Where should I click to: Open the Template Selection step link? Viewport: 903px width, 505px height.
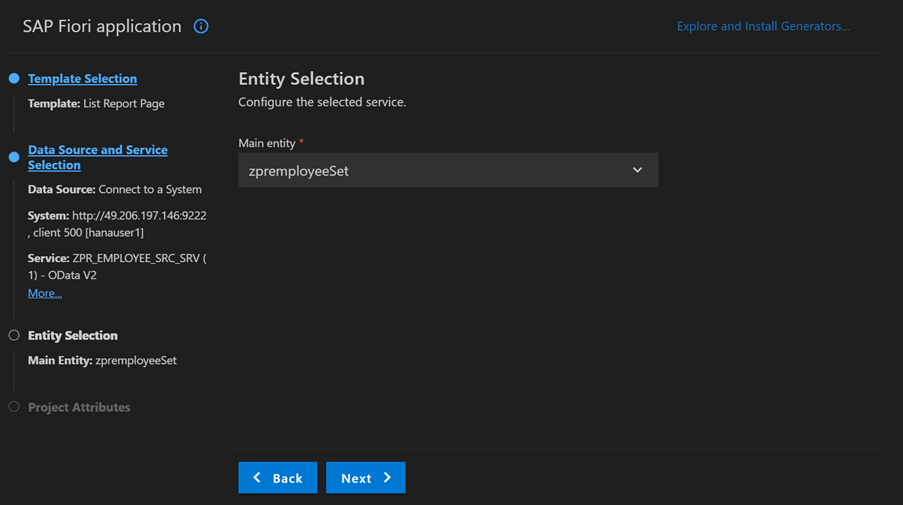[x=82, y=78]
